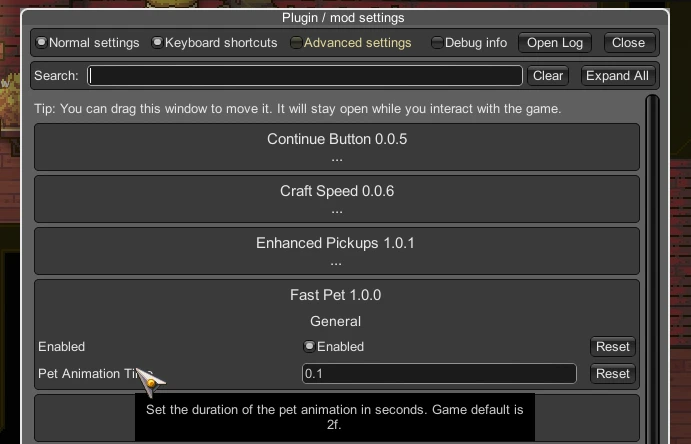Expand All plugin sections

pyautogui.click(x=617, y=76)
